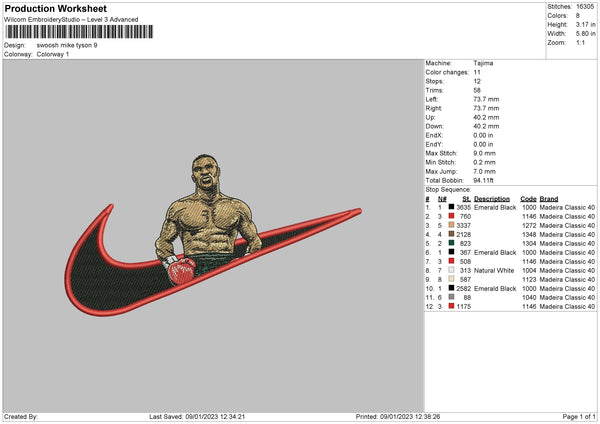Viewport: 600px width, 424px height.
Task: Click the Total Bobbin value '94.11ft'
Action: [x=484, y=180]
